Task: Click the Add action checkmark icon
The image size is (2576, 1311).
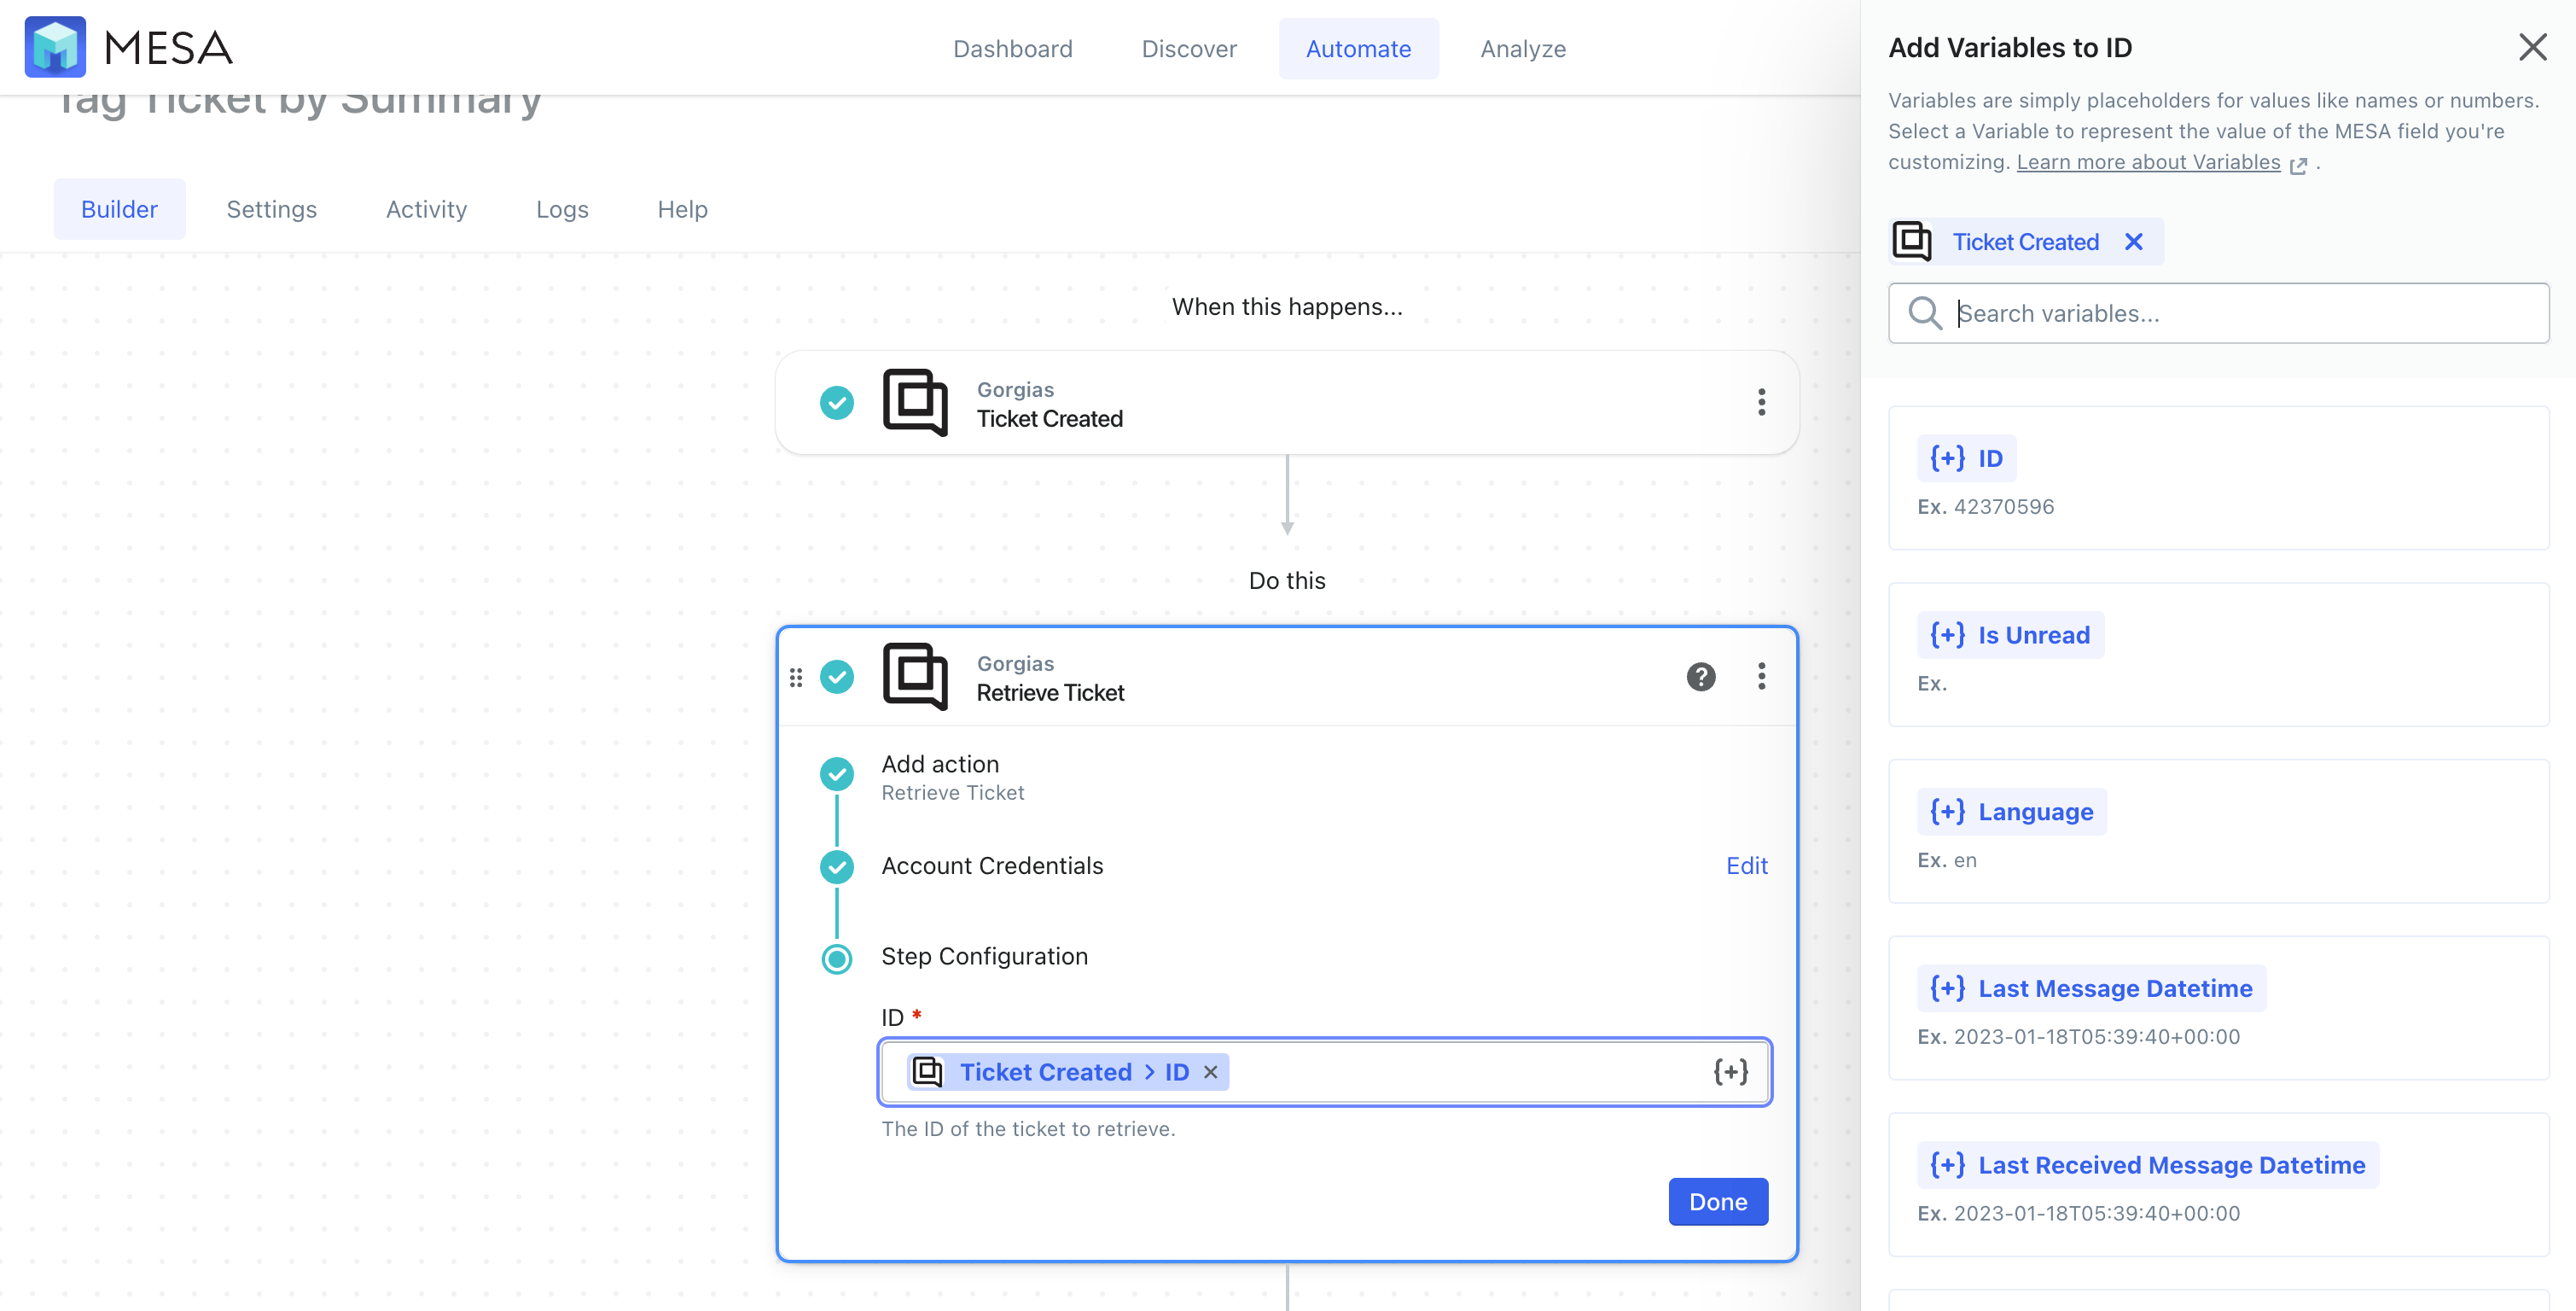Action: [836, 774]
